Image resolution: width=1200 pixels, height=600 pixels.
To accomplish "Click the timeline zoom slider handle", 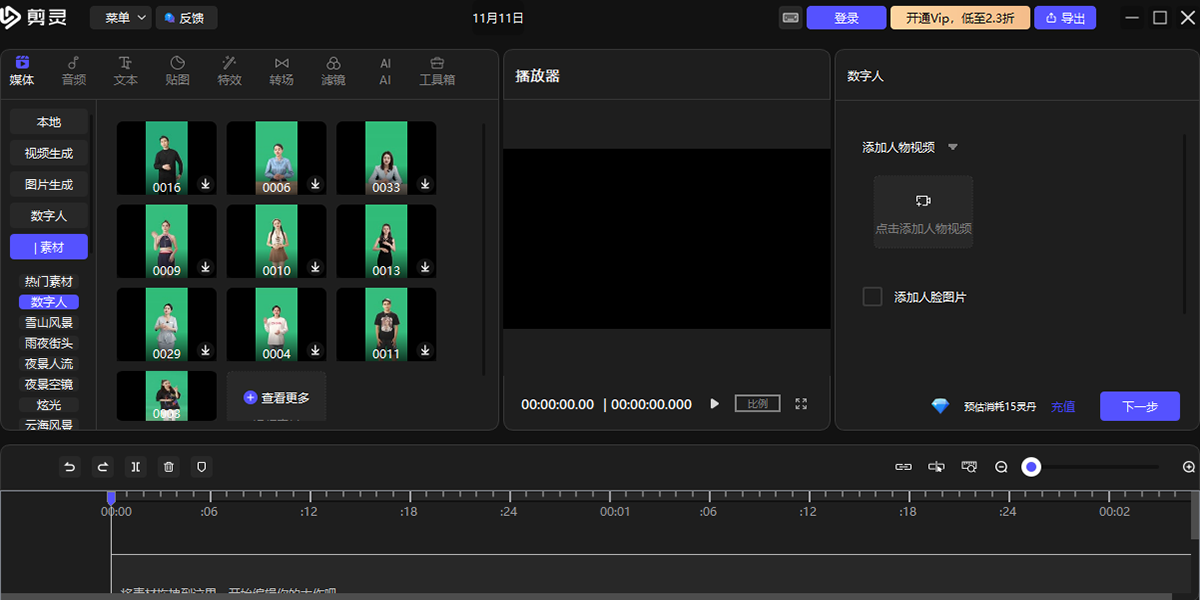I will click(1031, 467).
